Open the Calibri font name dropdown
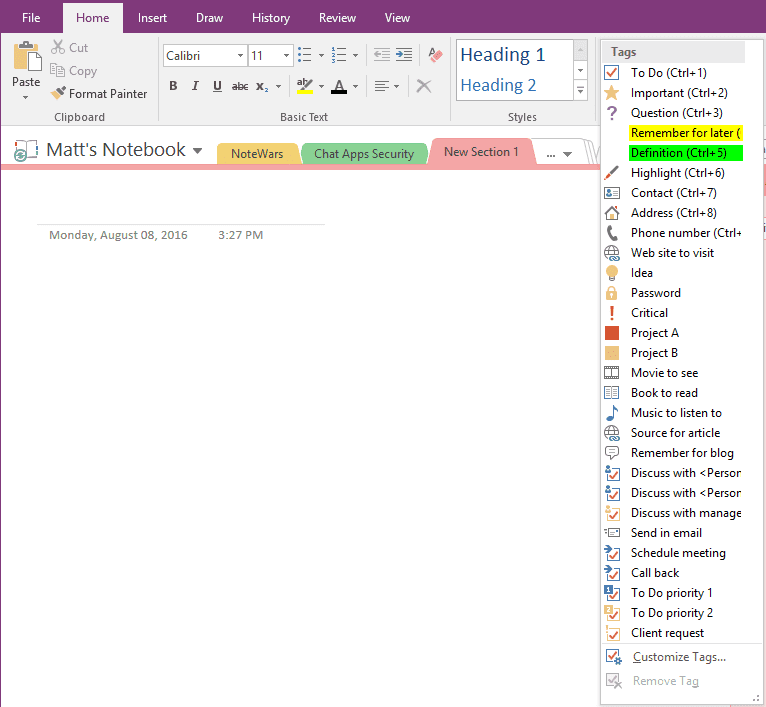This screenshot has height=707, width=766. 240,56
